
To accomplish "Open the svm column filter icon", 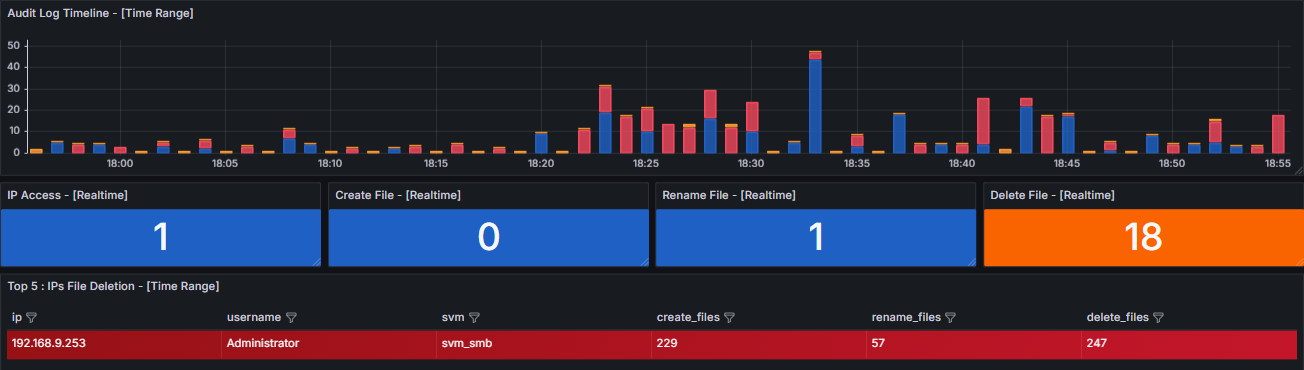I will click(475, 317).
